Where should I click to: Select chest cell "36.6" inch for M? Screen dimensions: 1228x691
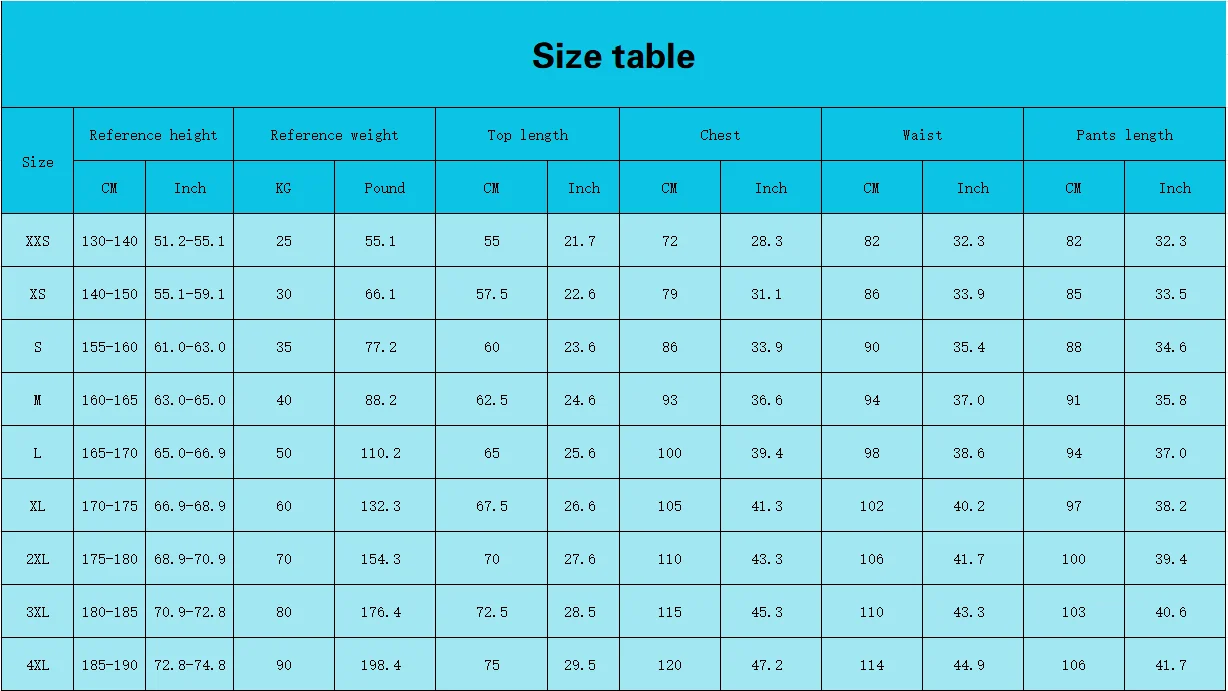tap(767, 400)
